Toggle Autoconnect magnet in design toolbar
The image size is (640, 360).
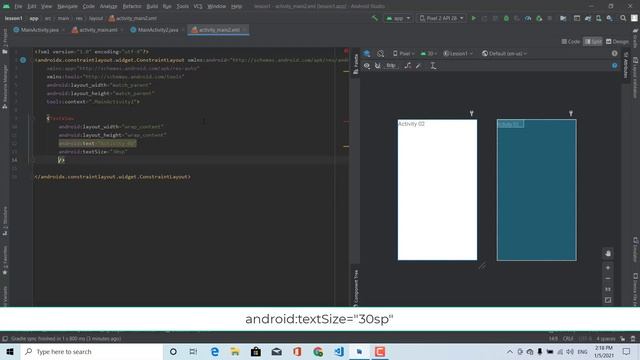click(x=378, y=66)
